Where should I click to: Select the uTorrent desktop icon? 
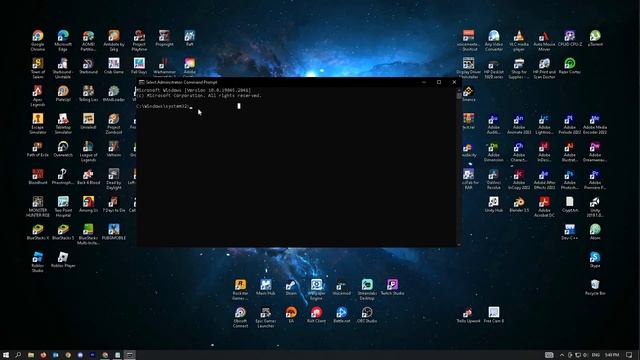595,38
